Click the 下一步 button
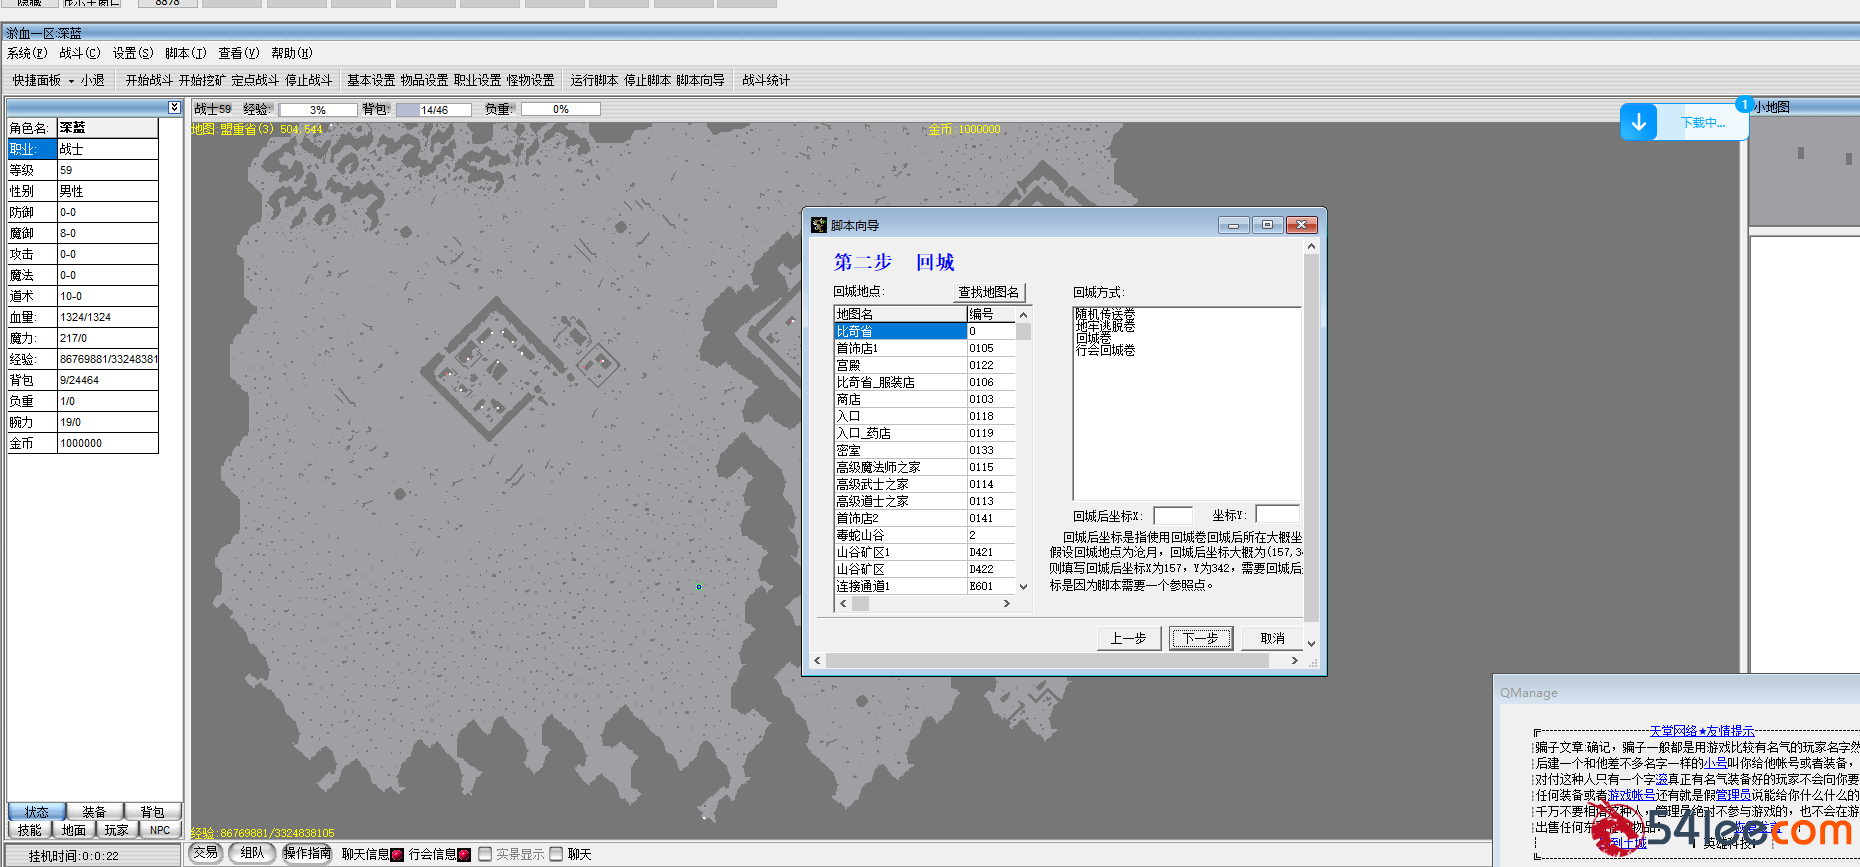Screen dimensions: 1860x867 point(1200,638)
